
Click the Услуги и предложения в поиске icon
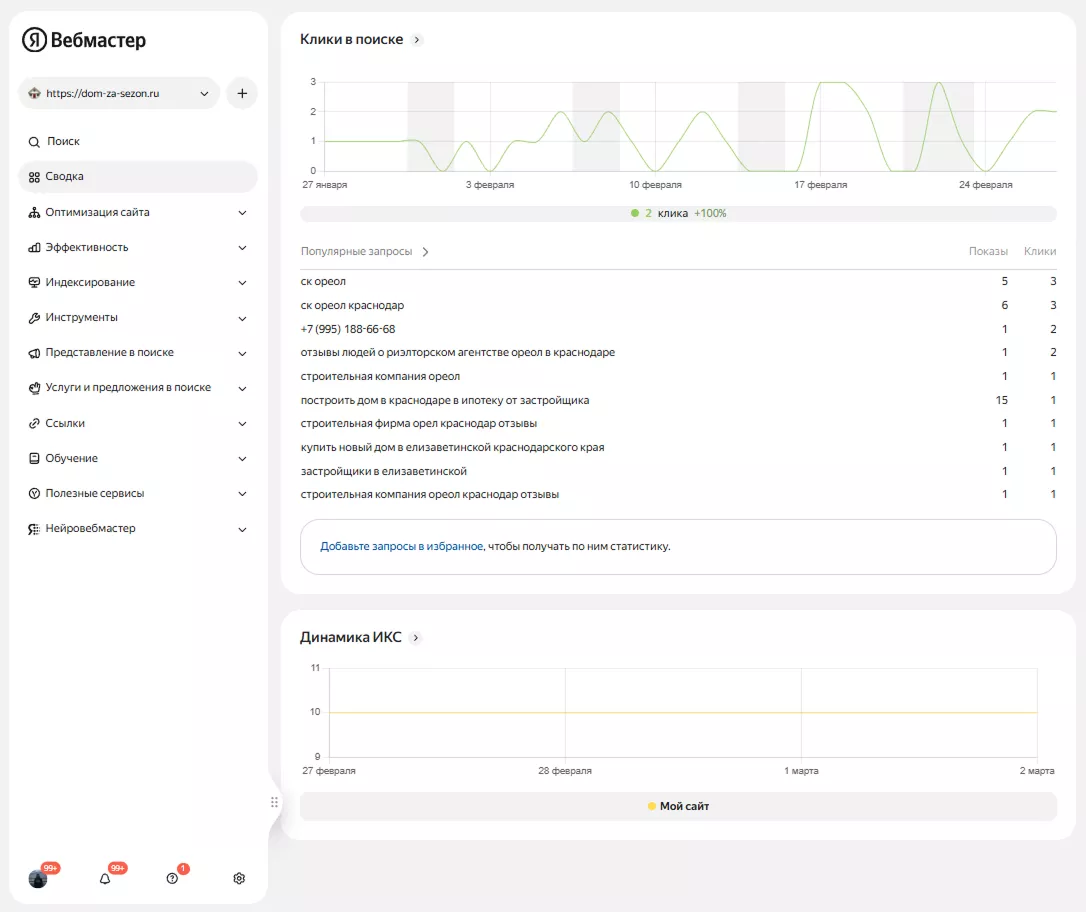tap(34, 388)
